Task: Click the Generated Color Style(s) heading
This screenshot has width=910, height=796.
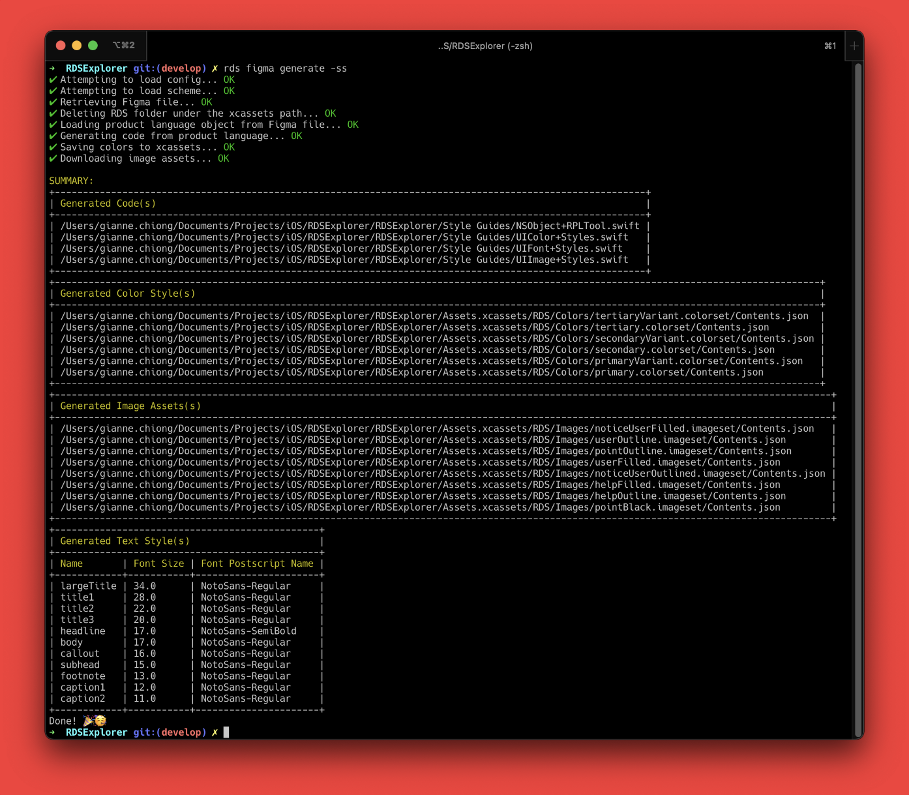Action: point(128,294)
